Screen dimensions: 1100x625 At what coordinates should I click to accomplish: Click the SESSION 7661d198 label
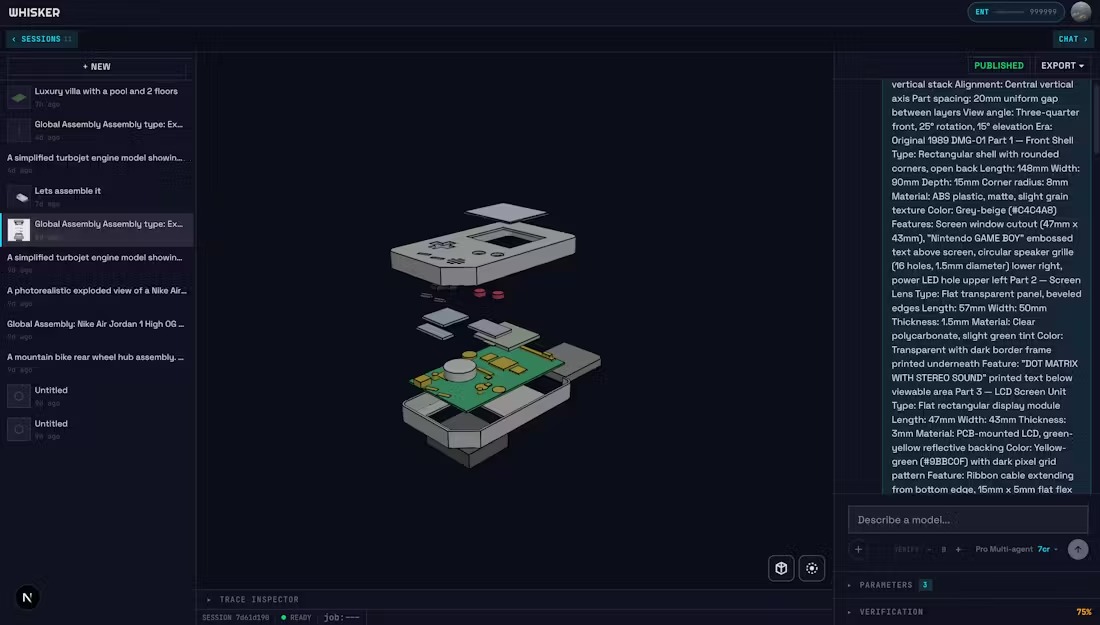(236, 617)
